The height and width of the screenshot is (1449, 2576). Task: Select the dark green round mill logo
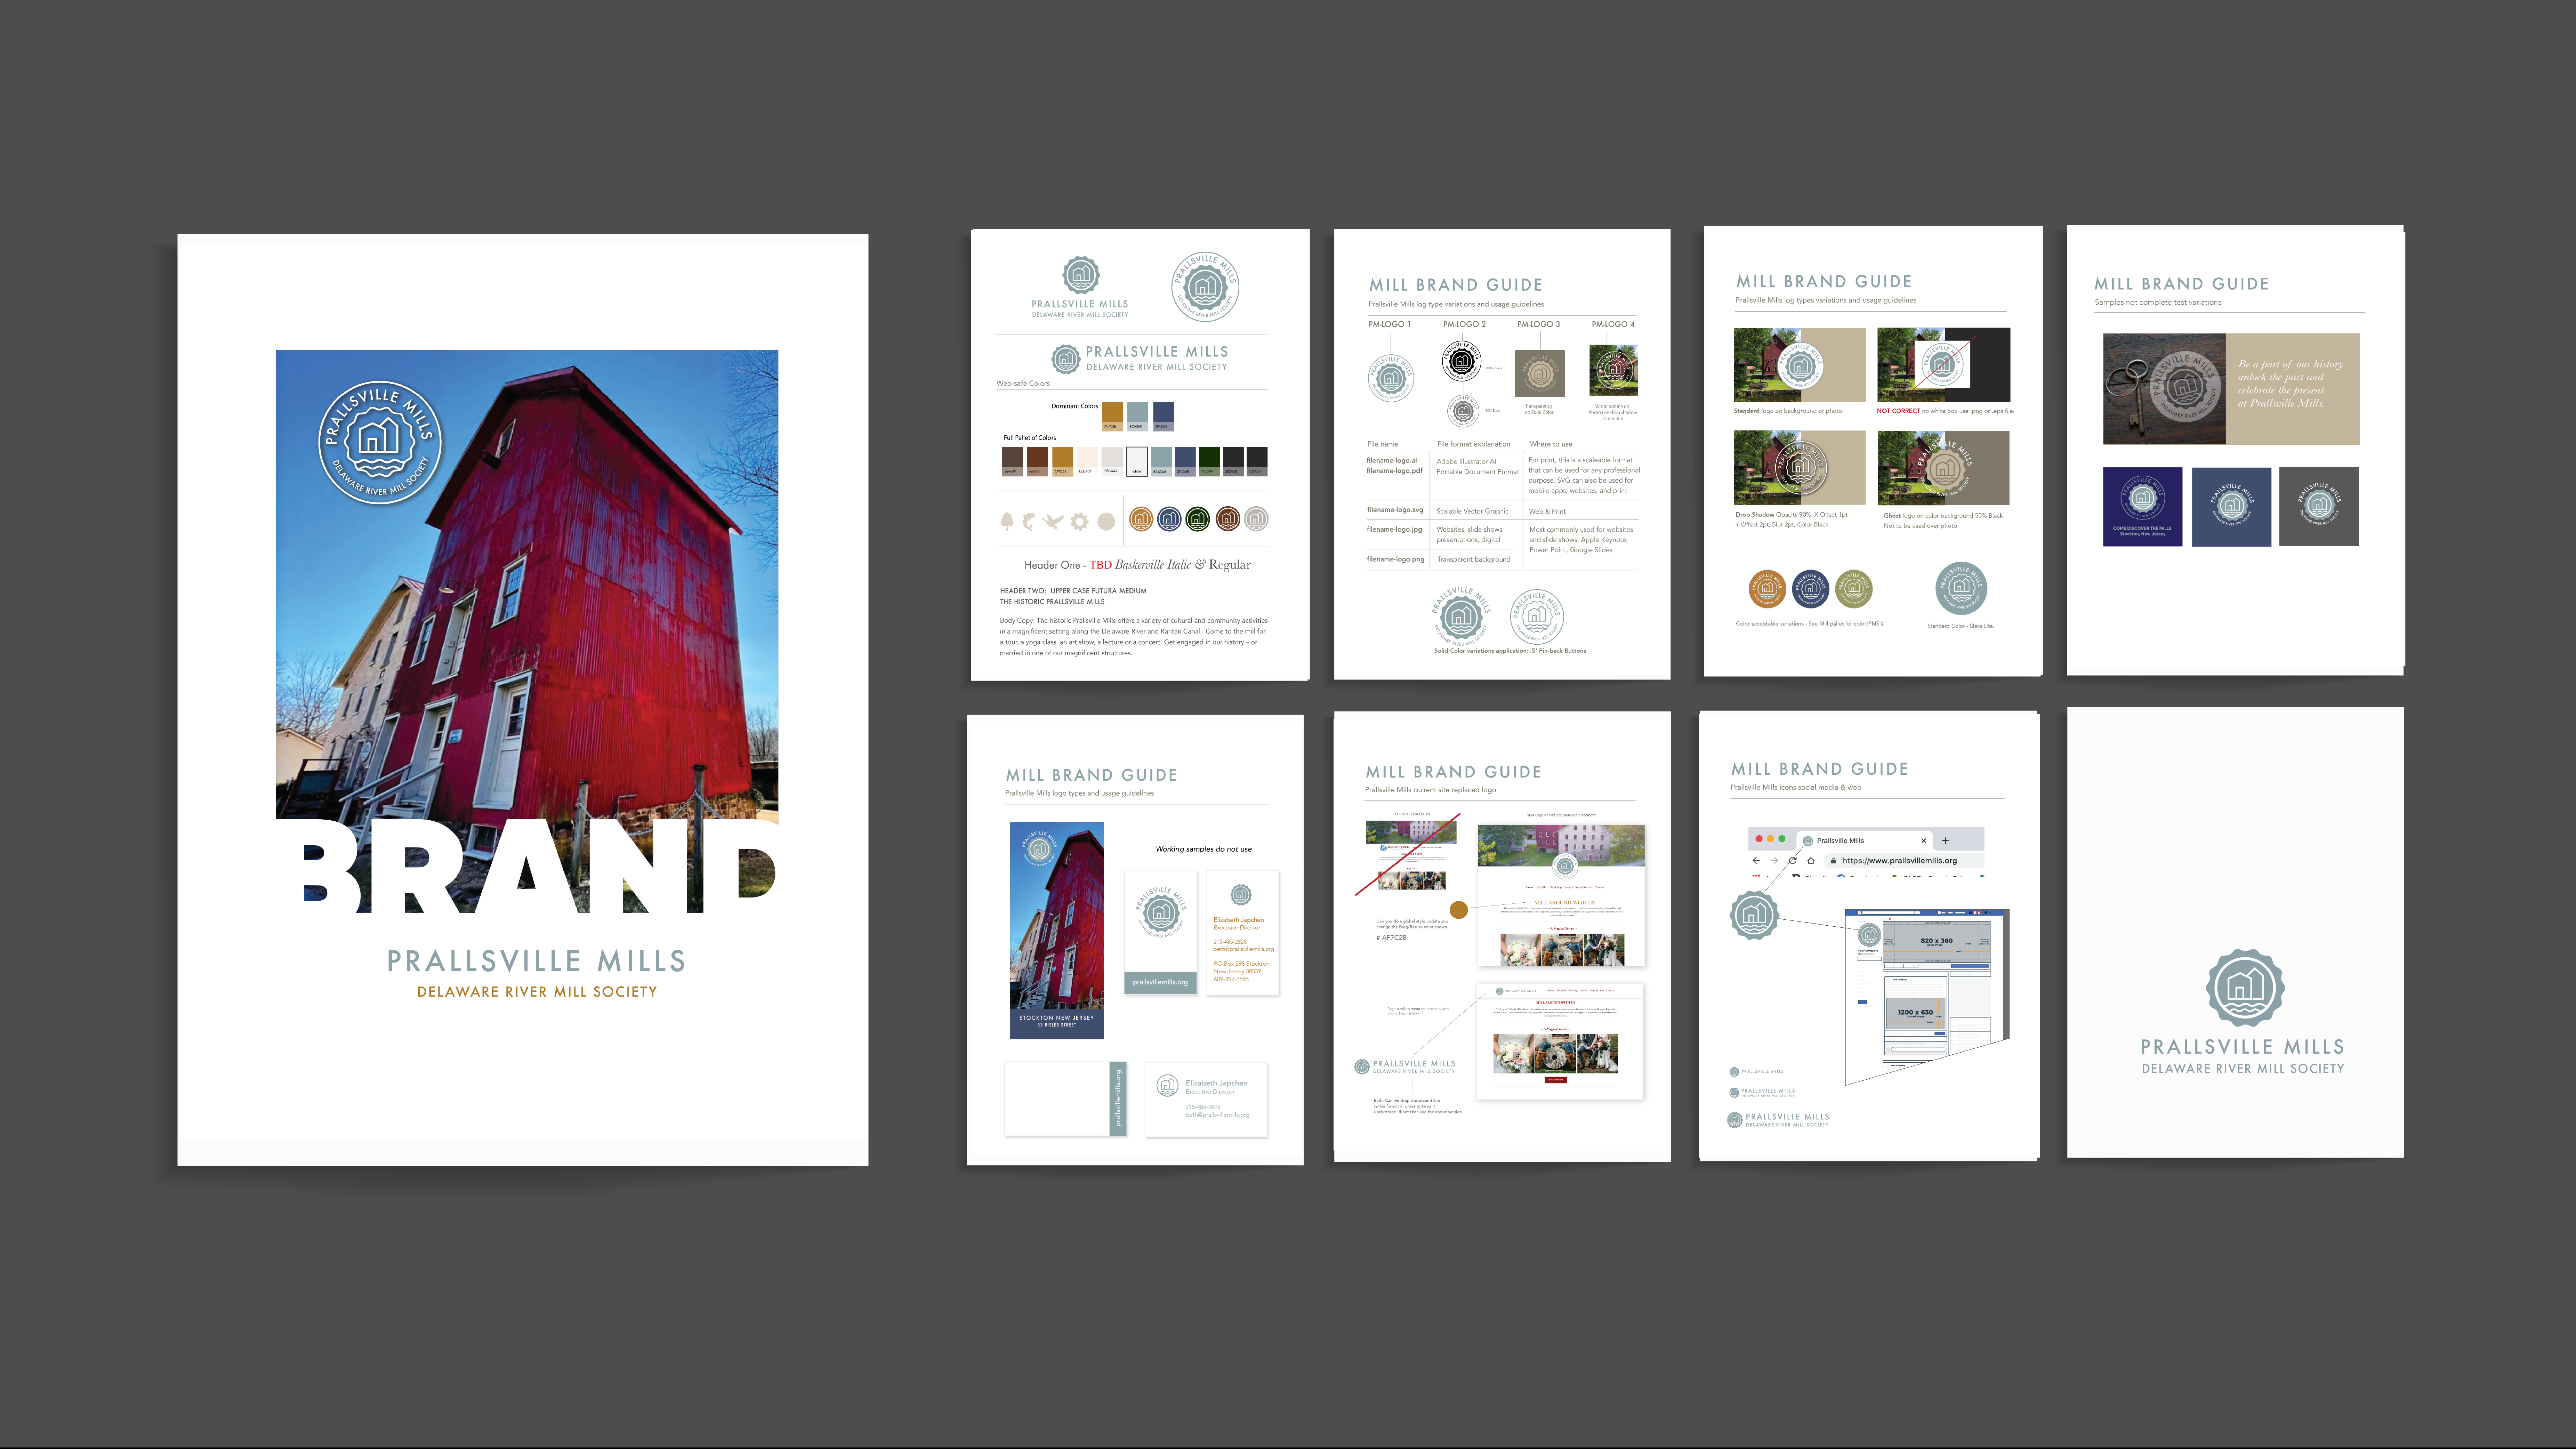[x=1198, y=519]
